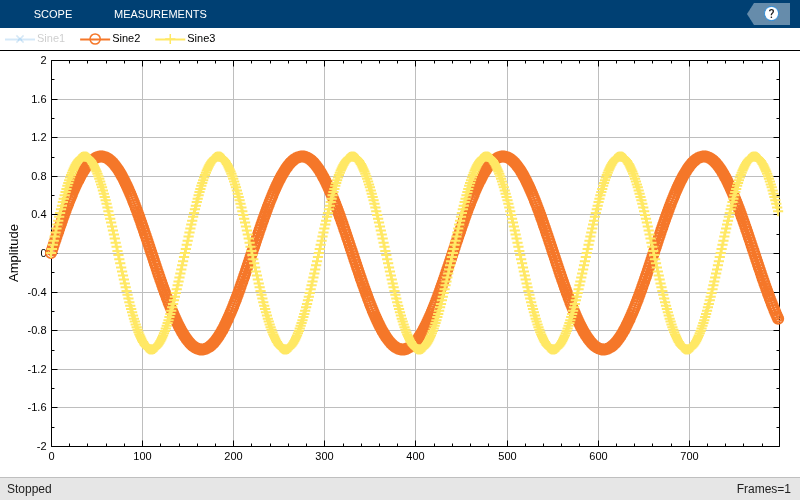The image size is (800, 500).
Task: Click the orange circle marker at the origin
Action: 51,253
